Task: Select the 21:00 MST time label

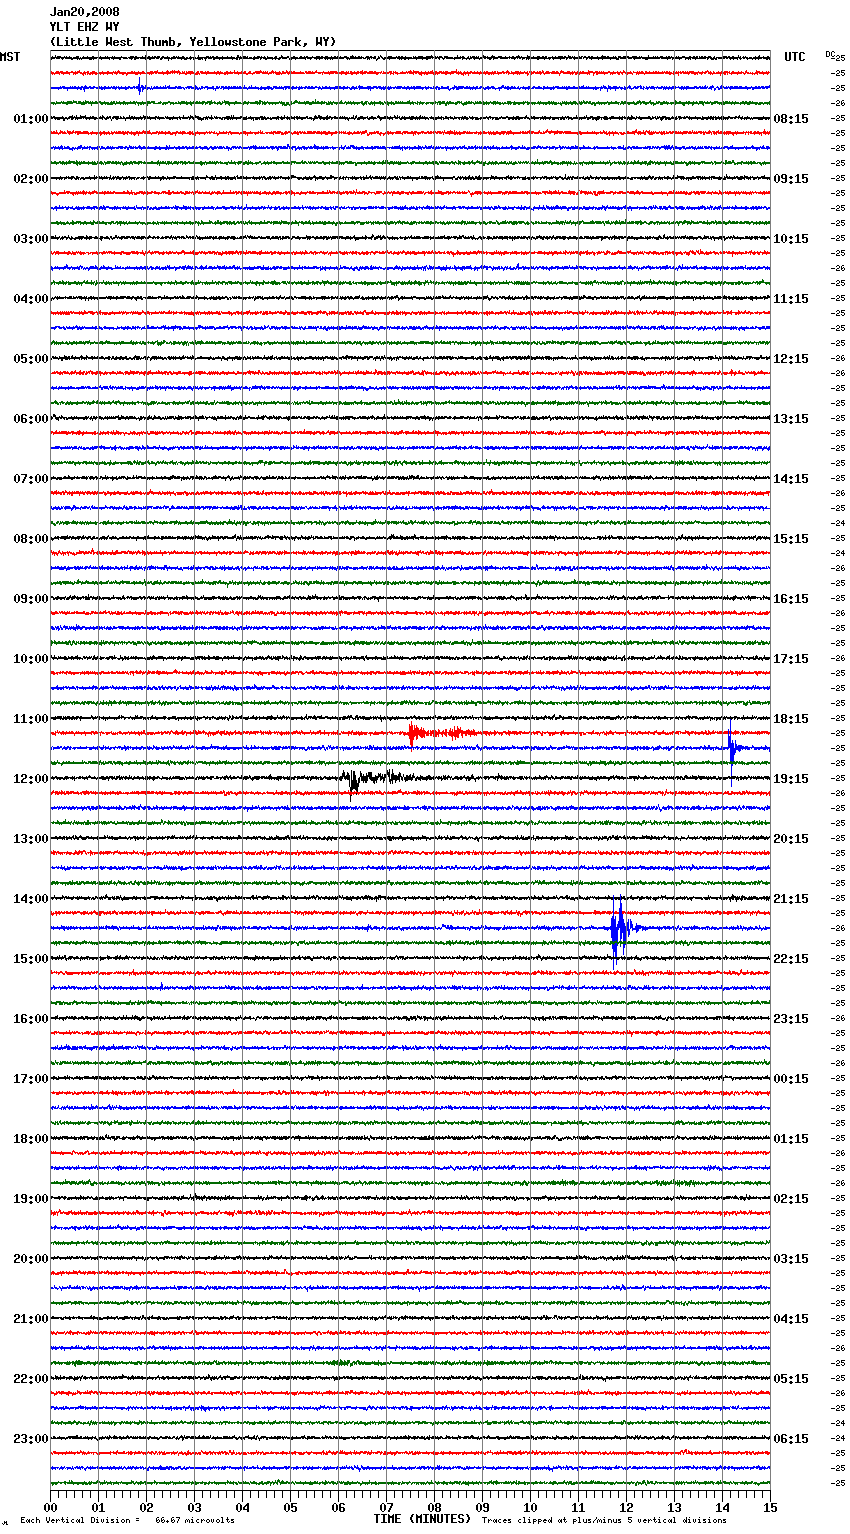Action: tap(30, 1319)
